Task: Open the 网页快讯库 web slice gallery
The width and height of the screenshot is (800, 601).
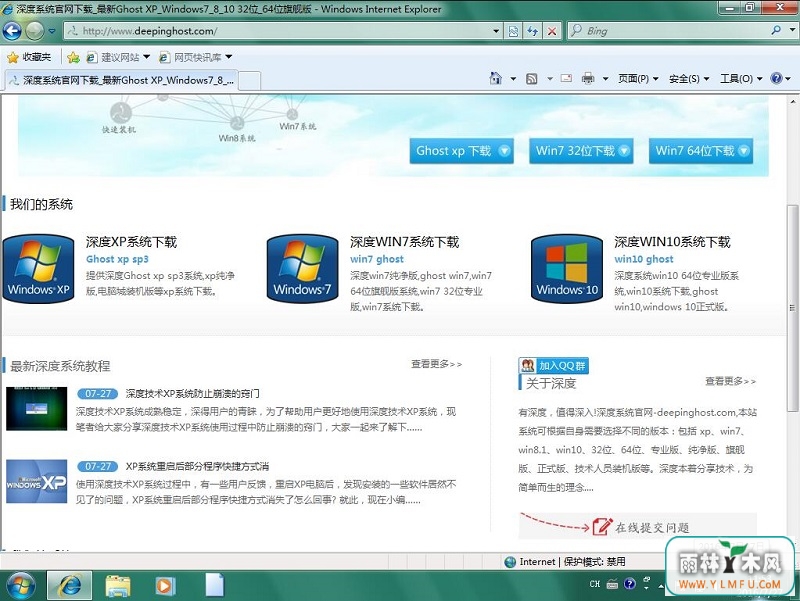Action: pos(195,57)
